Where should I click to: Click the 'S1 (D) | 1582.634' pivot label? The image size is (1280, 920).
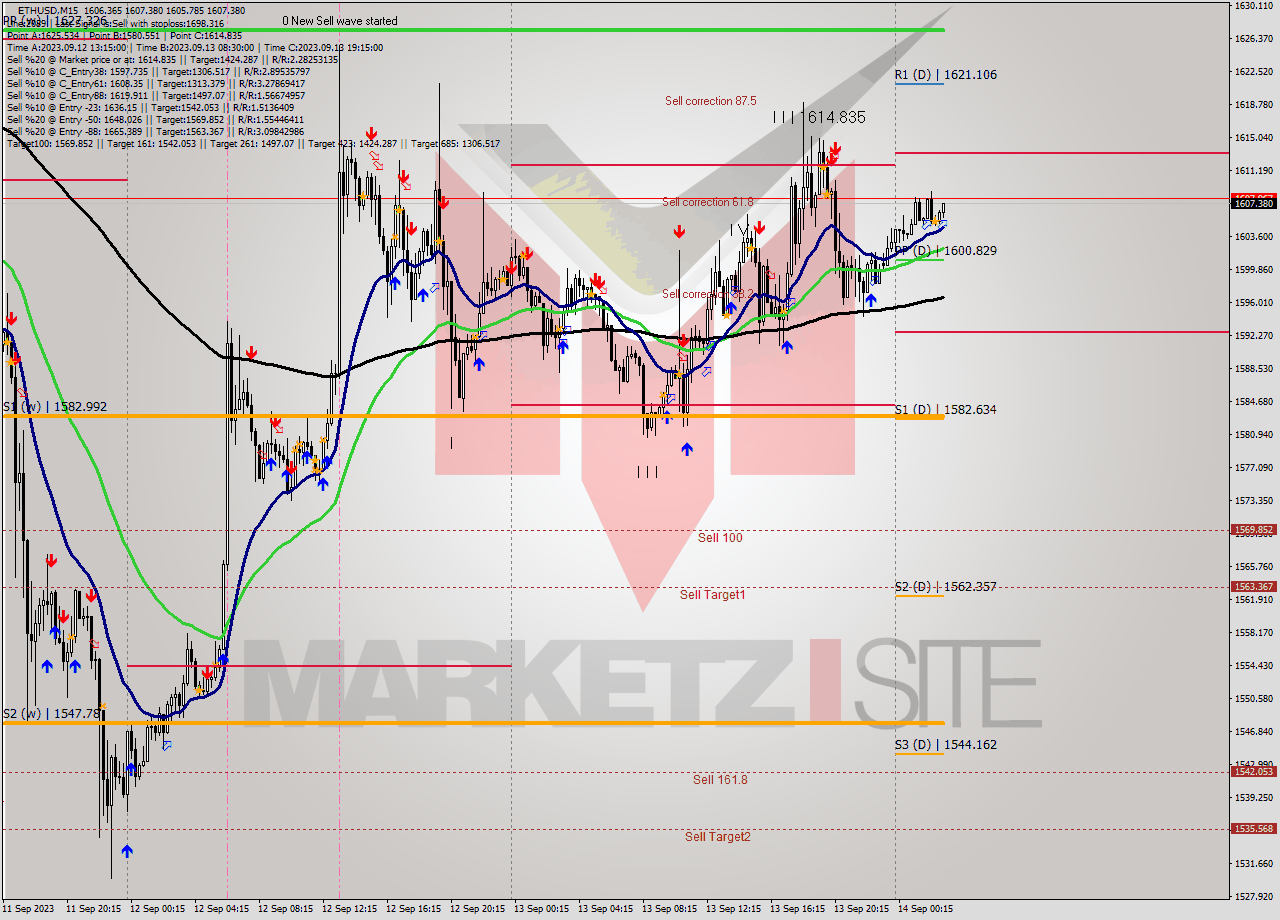coord(945,410)
